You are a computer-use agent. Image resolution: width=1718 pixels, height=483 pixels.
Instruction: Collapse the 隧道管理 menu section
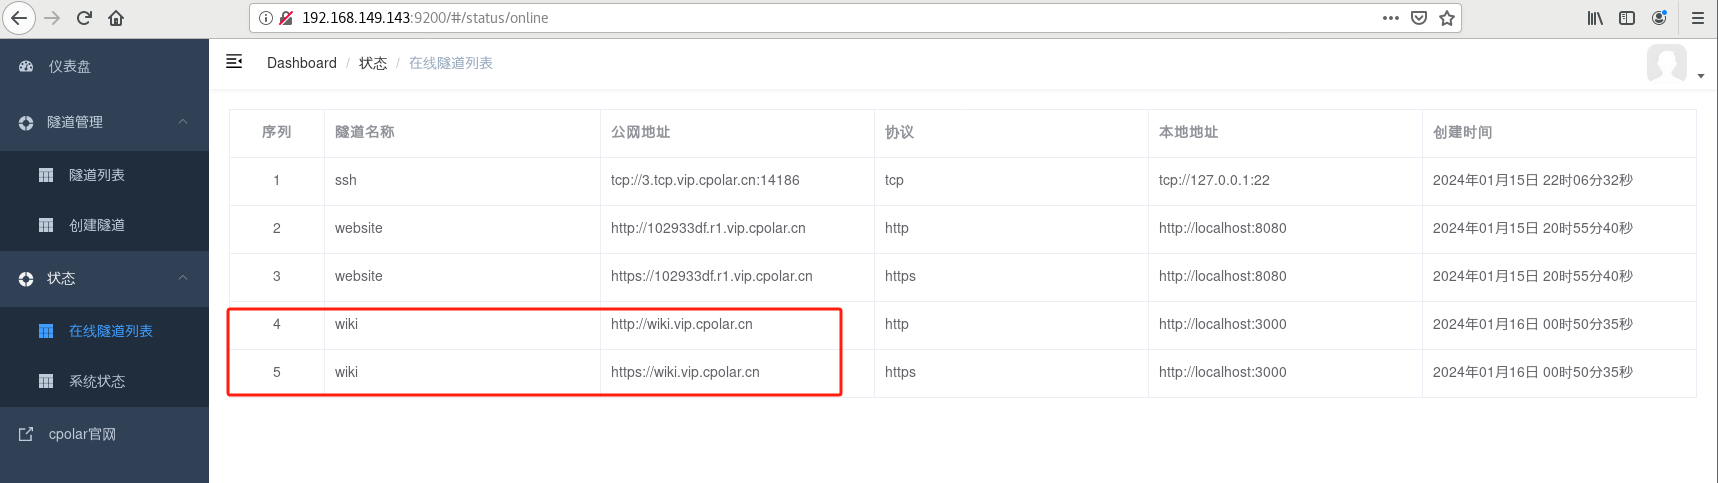click(104, 122)
